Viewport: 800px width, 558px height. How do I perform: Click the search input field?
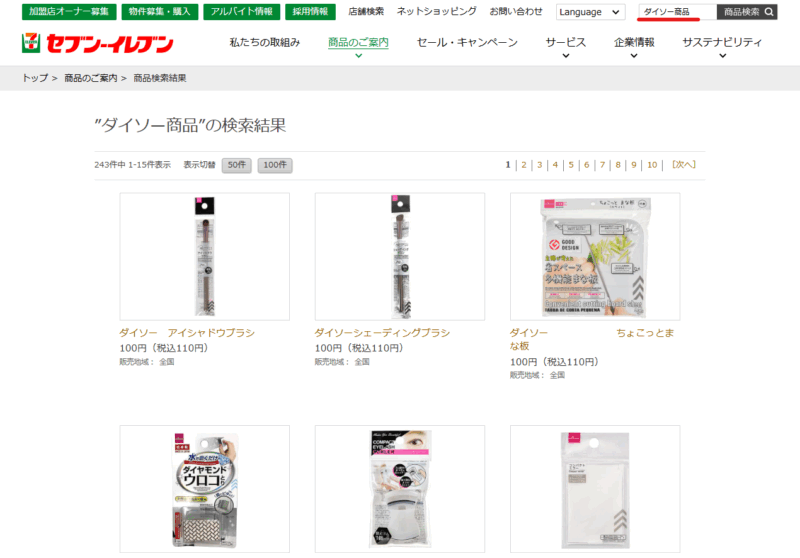point(677,12)
